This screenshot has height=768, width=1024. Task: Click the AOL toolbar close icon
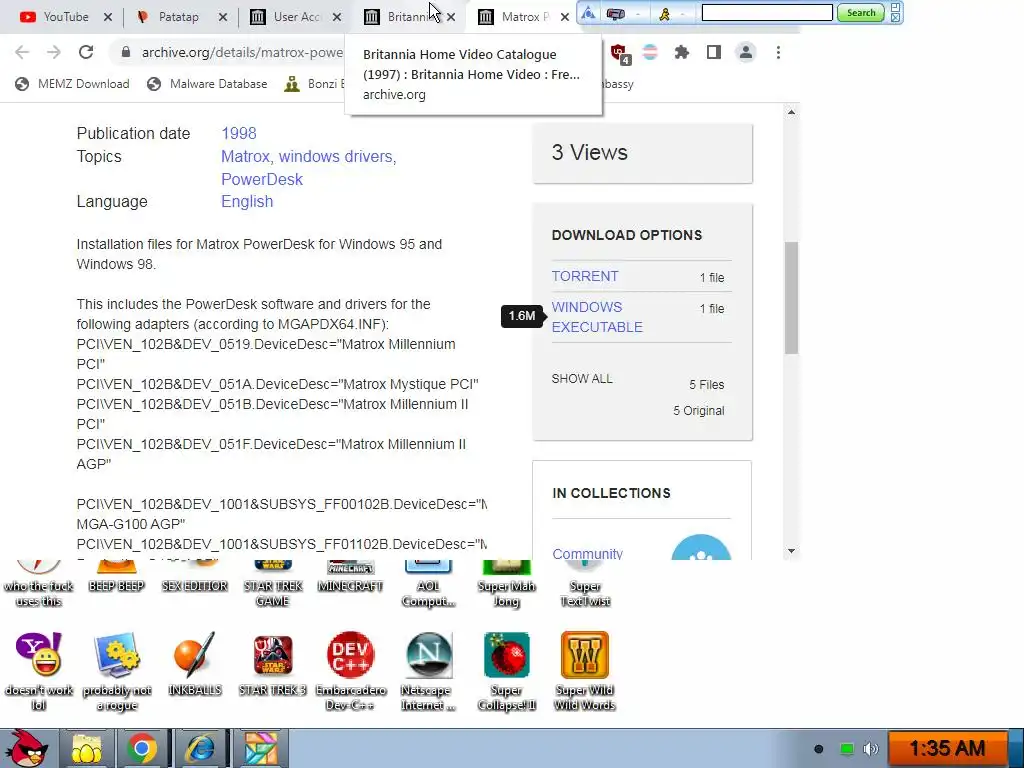[896, 18]
